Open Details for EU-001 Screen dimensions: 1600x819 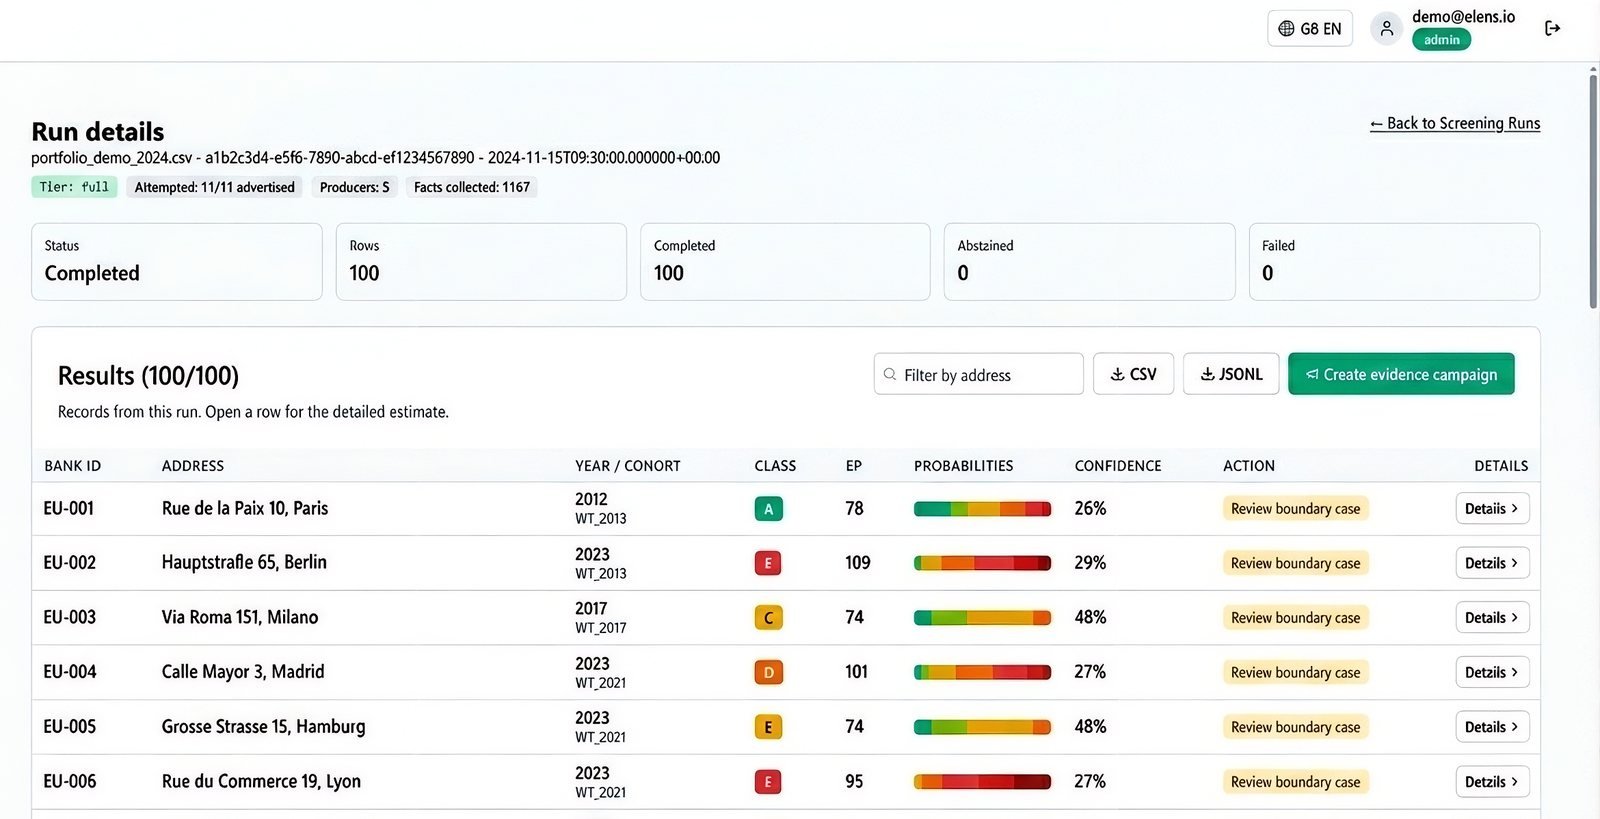coord(1492,508)
